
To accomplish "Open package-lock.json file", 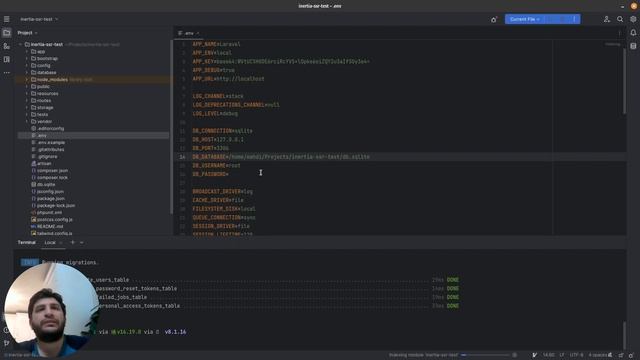I will 53,205.
